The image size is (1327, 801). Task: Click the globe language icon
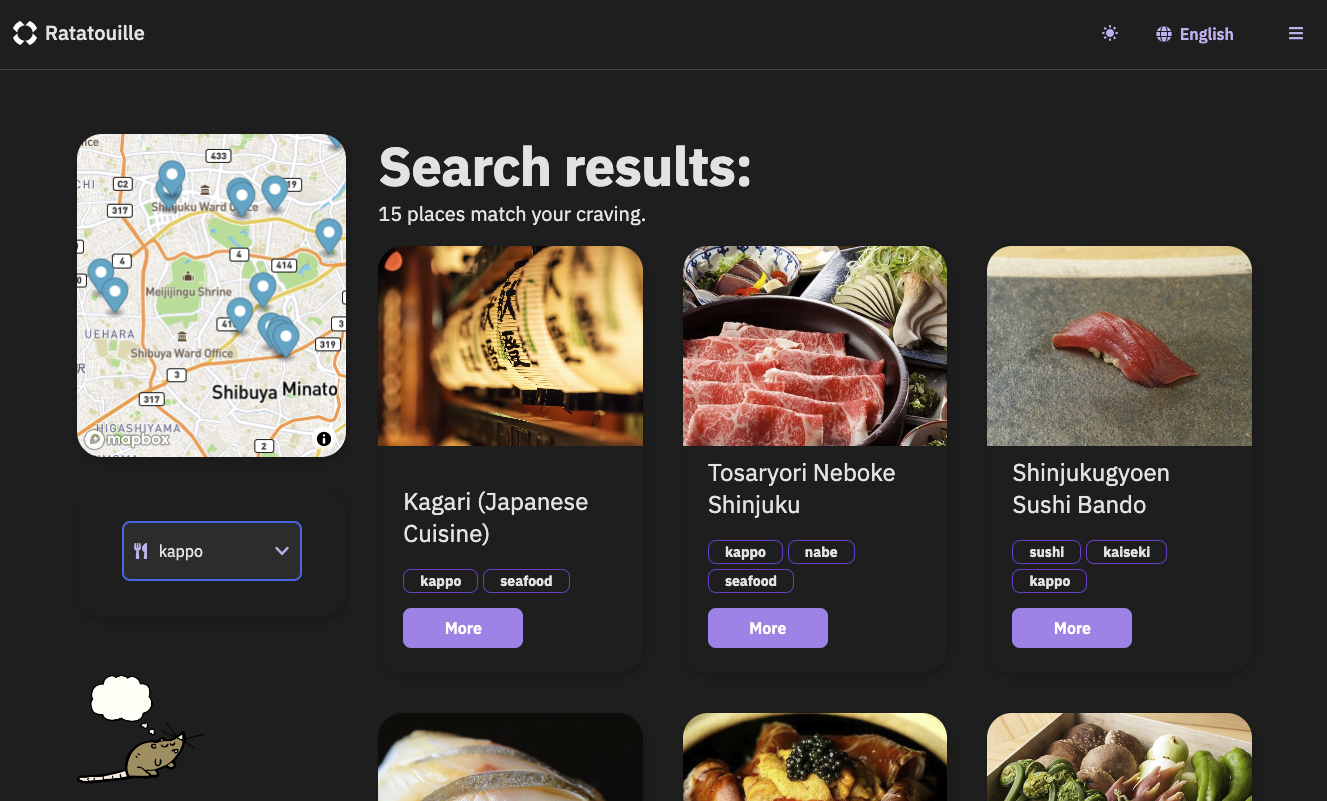(1163, 33)
